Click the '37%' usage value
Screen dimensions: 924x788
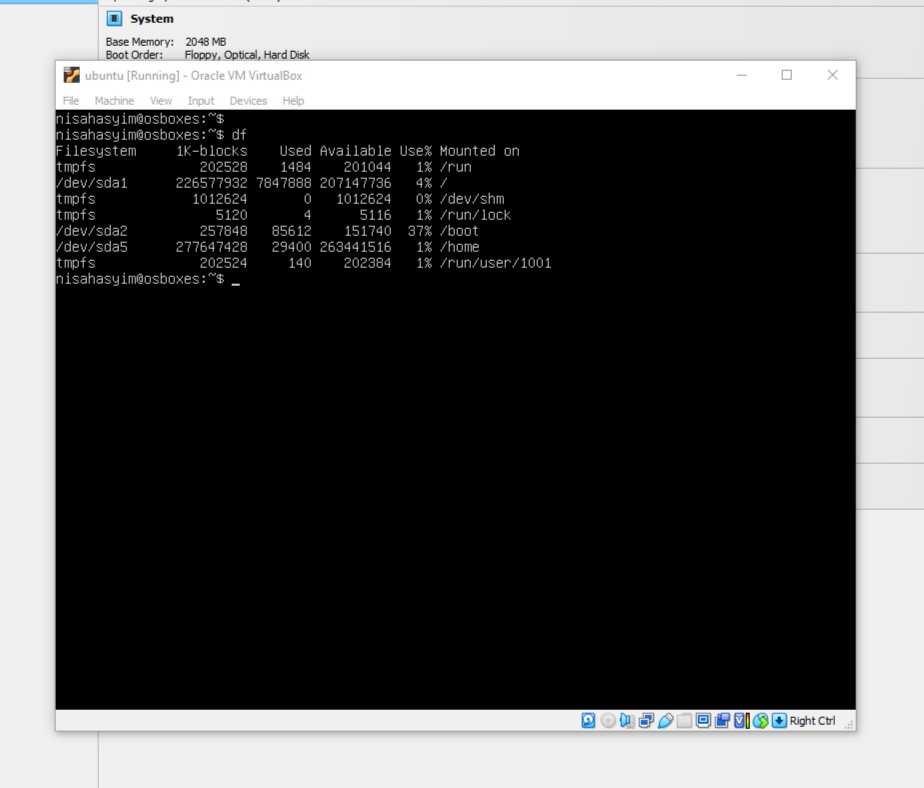(x=420, y=231)
